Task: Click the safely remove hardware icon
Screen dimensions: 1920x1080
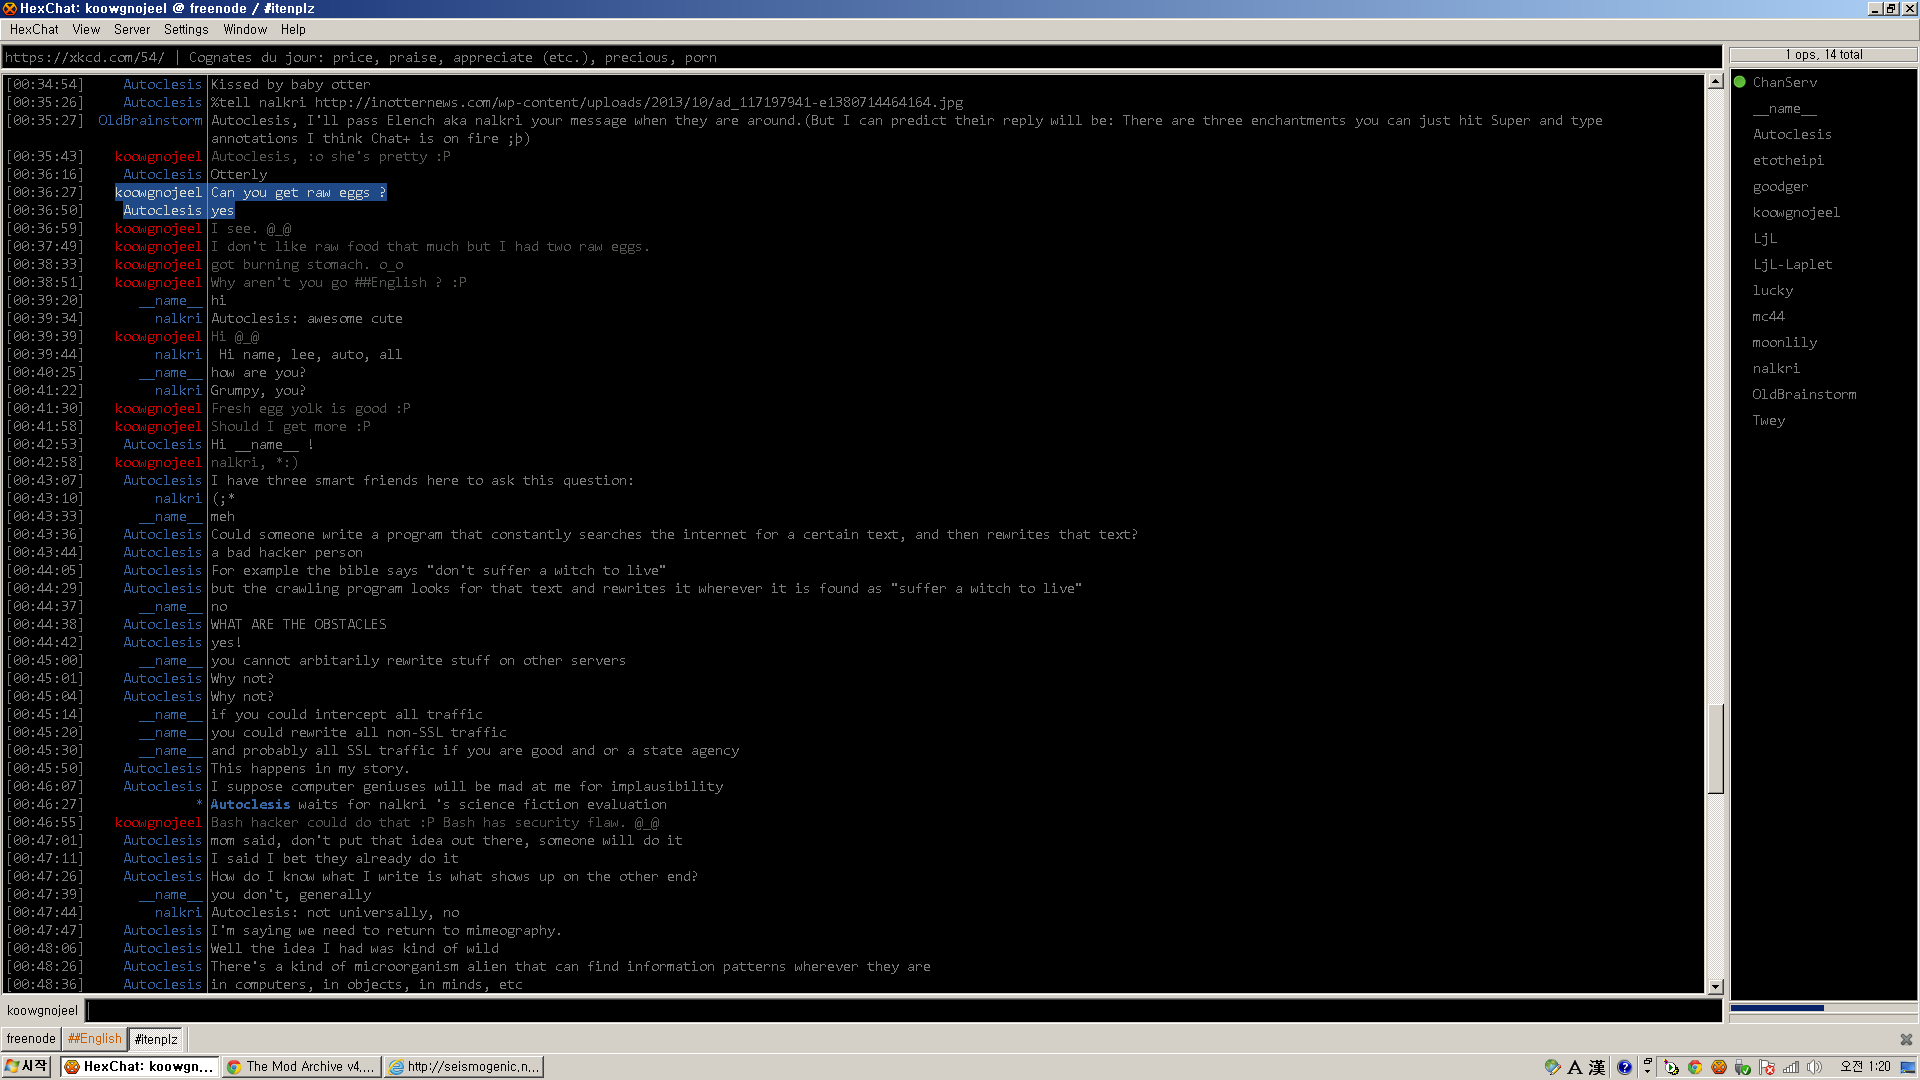Action: pyautogui.click(x=1742, y=1067)
